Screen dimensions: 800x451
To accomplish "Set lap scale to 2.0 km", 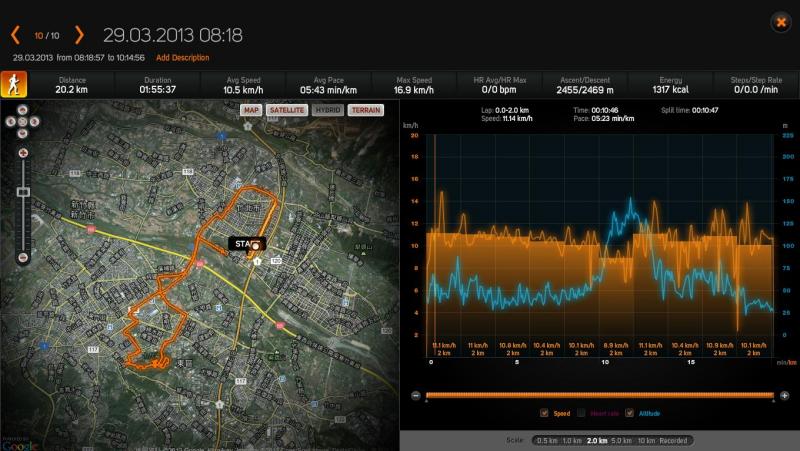I will coord(597,440).
